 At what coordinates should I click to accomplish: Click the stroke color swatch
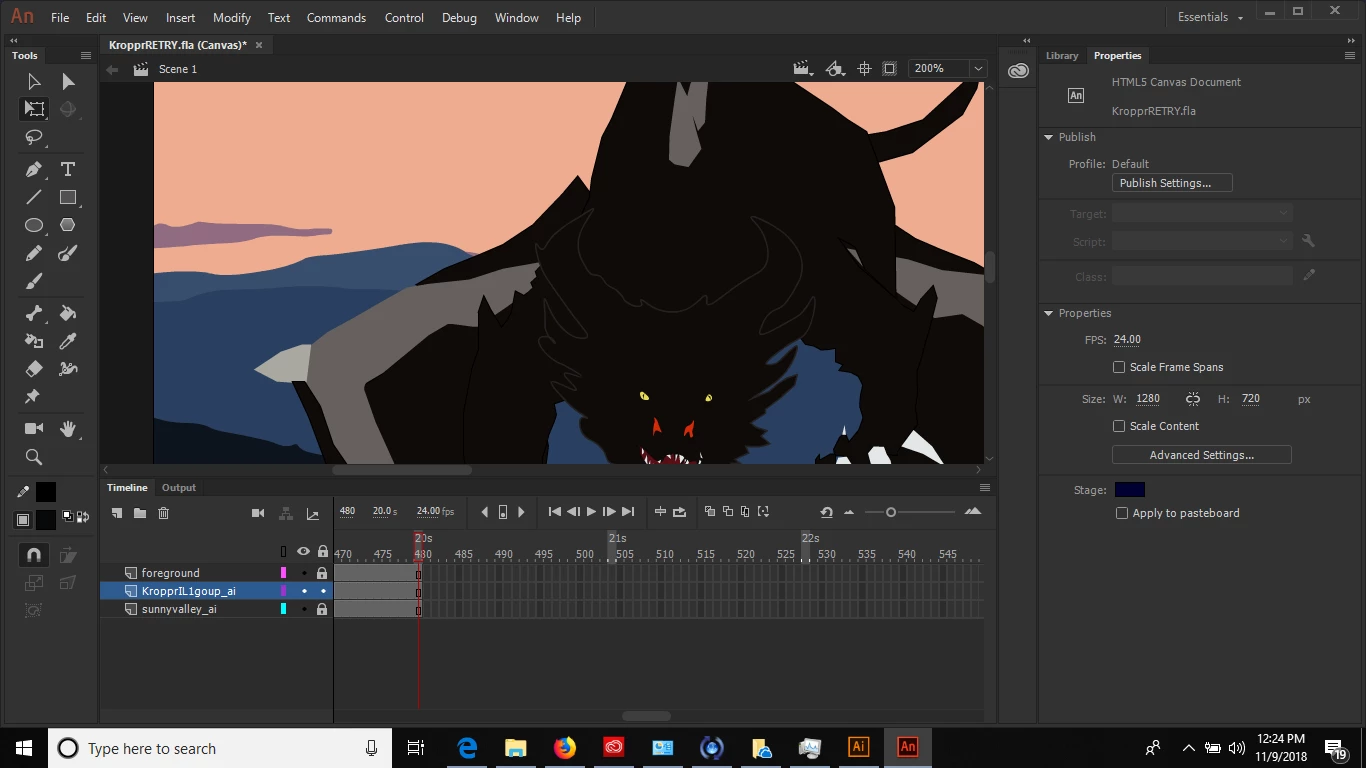pyautogui.click(x=46, y=492)
